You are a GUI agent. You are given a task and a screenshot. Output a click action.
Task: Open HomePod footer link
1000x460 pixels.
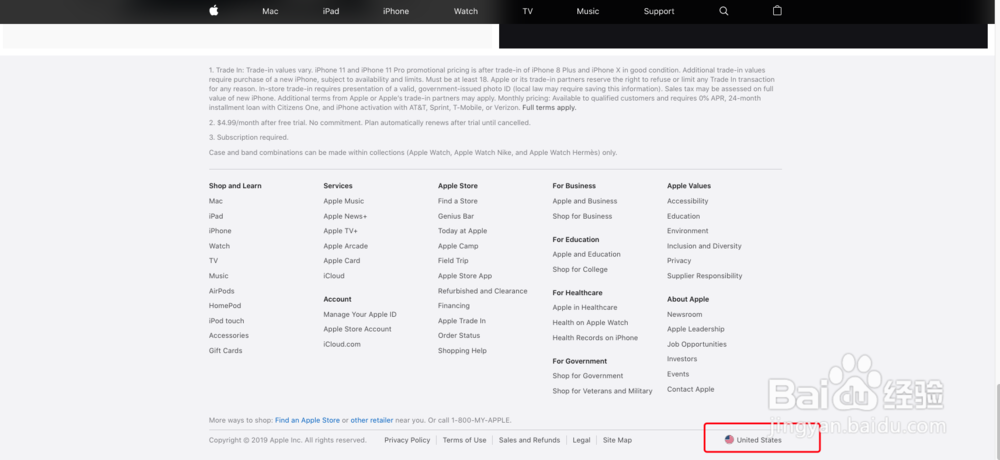tap(224, 306)
